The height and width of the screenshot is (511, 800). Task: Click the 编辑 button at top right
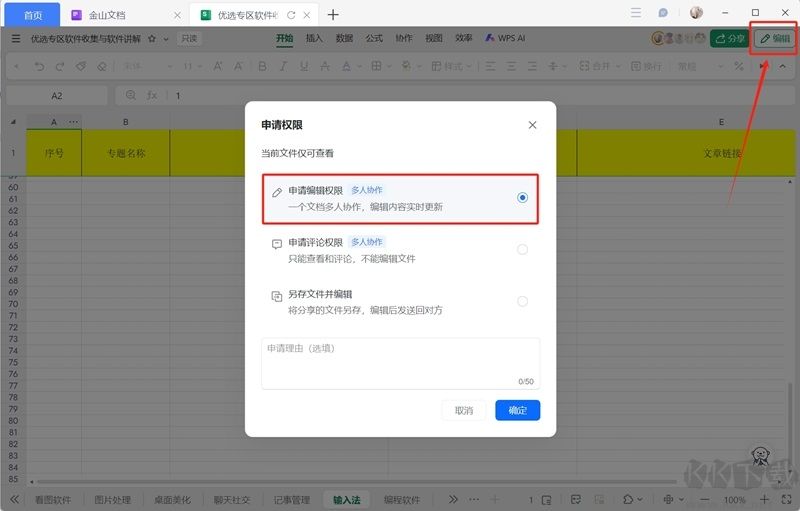coord(774,38)
